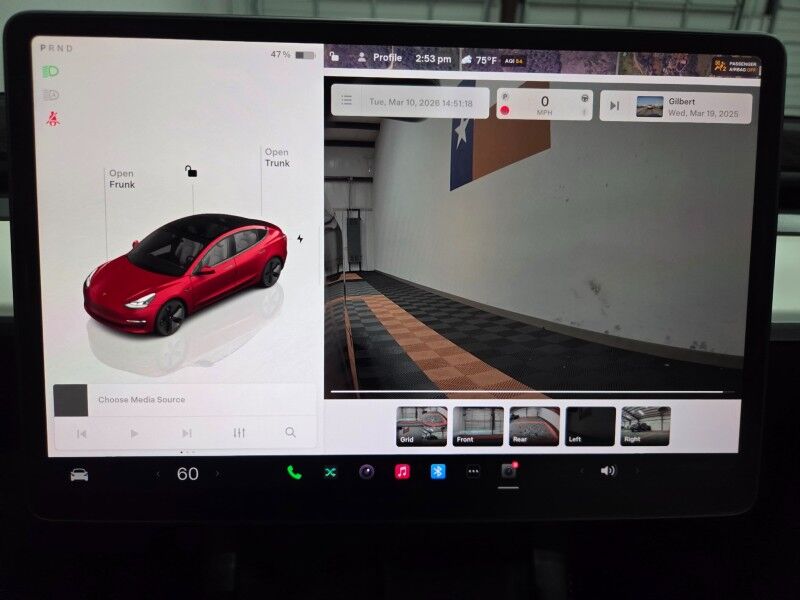Tap Open Trunk

pyautogui.click(x=277, y=158)
